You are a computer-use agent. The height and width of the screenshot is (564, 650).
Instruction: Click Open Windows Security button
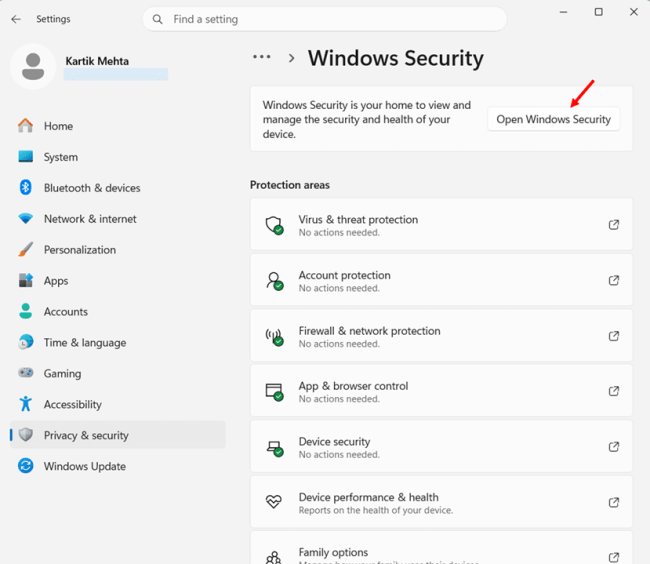click(553, 119)
